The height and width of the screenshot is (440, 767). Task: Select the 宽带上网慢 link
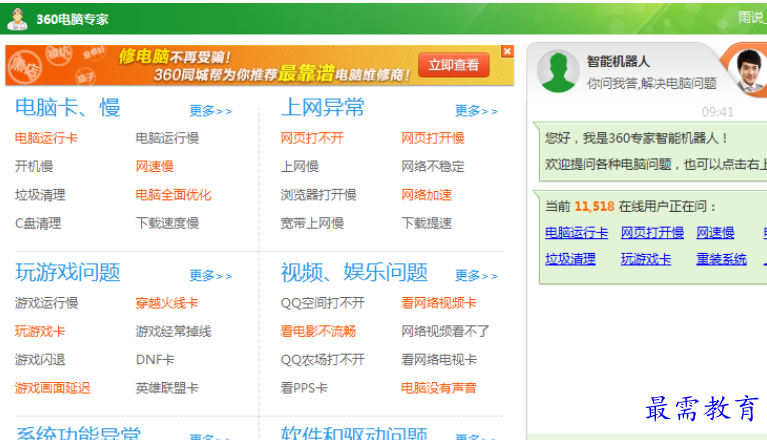[312, 223]
